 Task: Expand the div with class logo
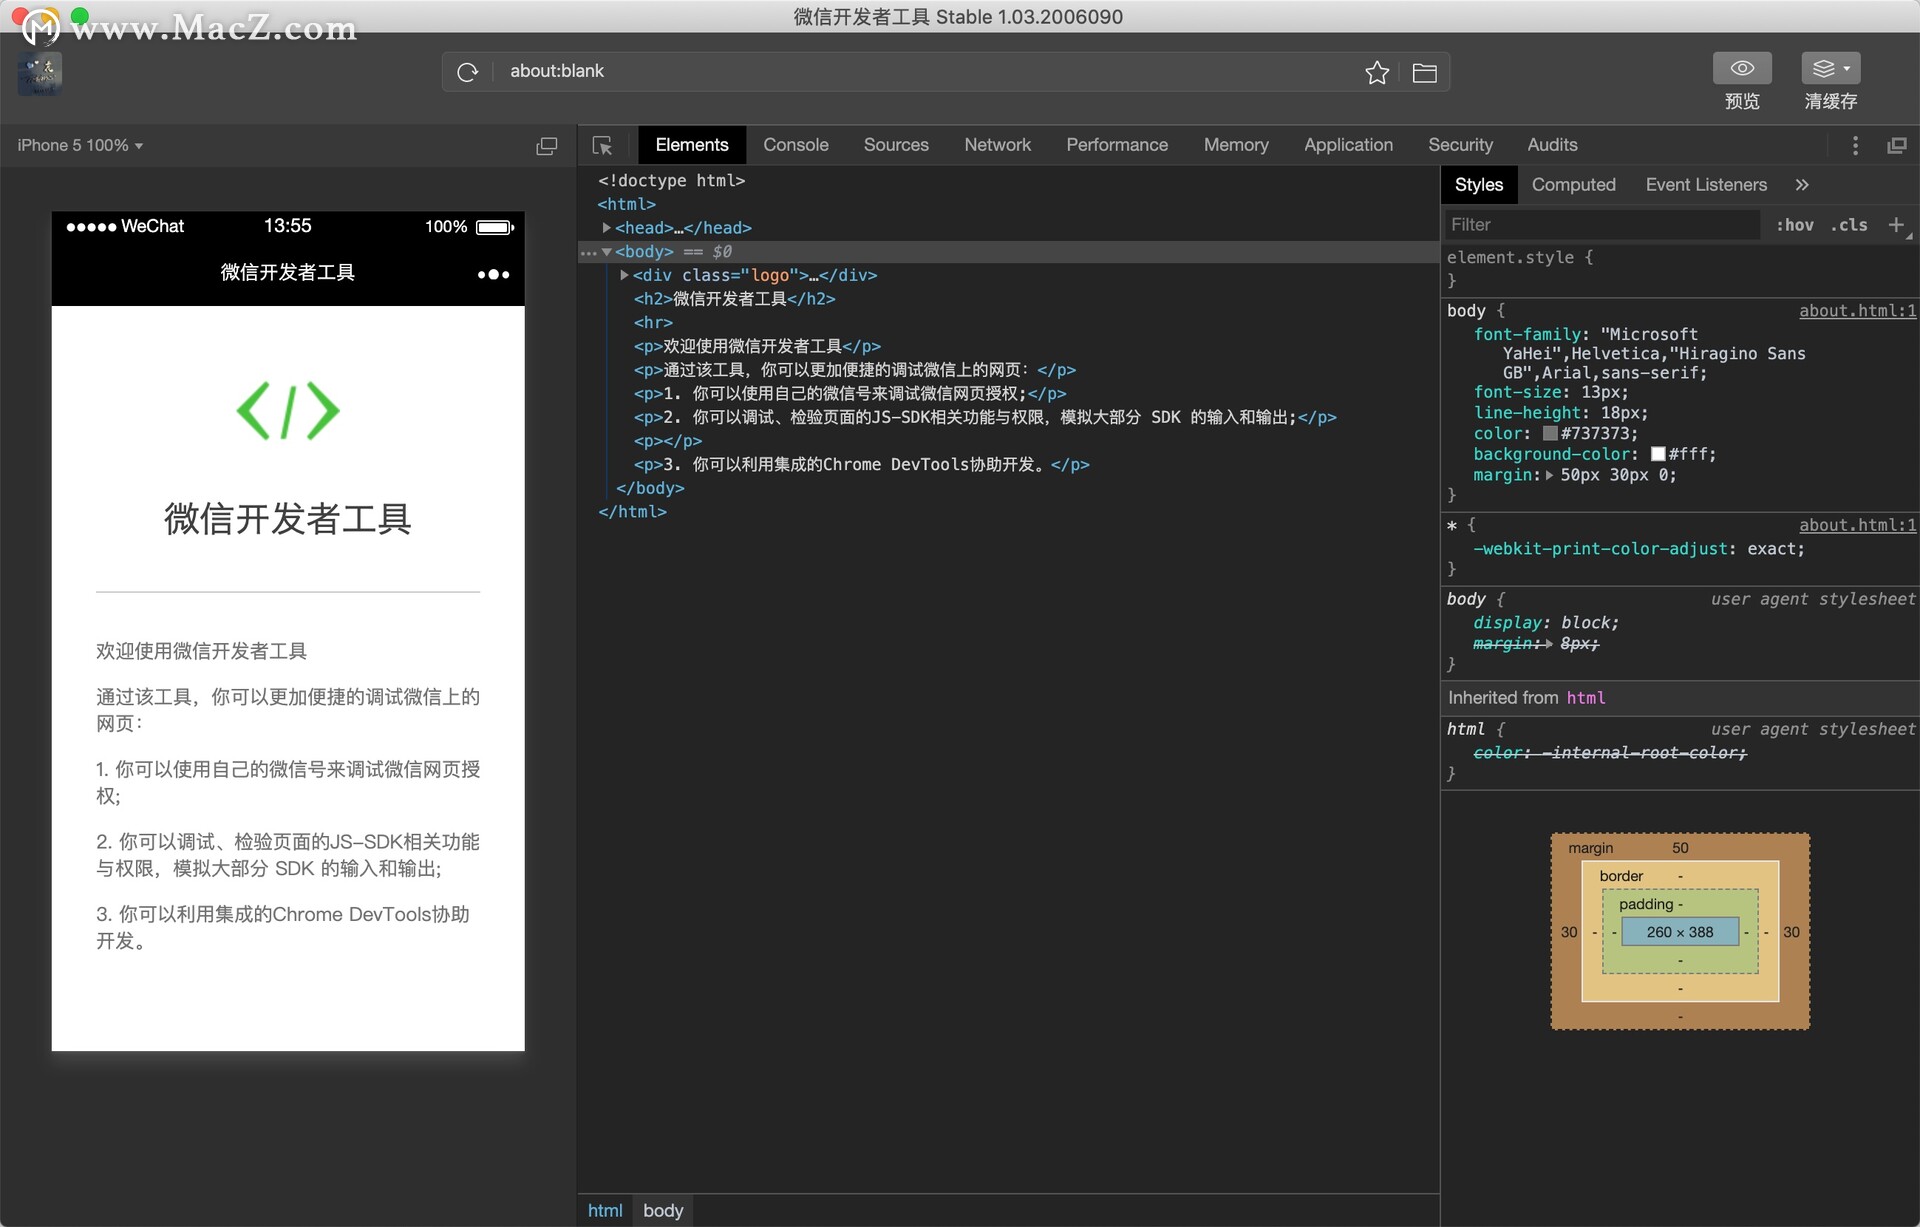(x=624, y=275)
